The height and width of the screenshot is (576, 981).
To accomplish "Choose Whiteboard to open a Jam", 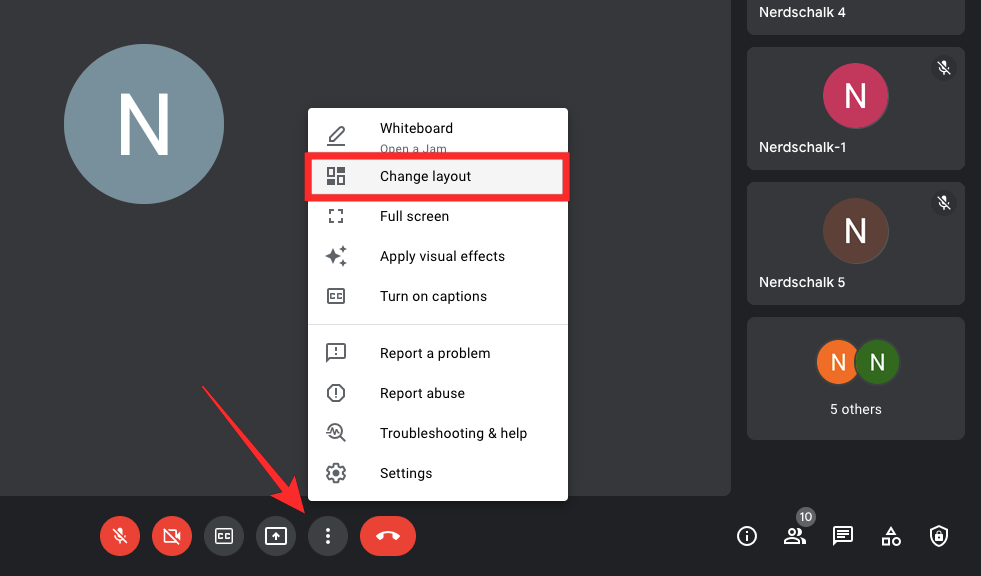I will click(x=416, y=128).
